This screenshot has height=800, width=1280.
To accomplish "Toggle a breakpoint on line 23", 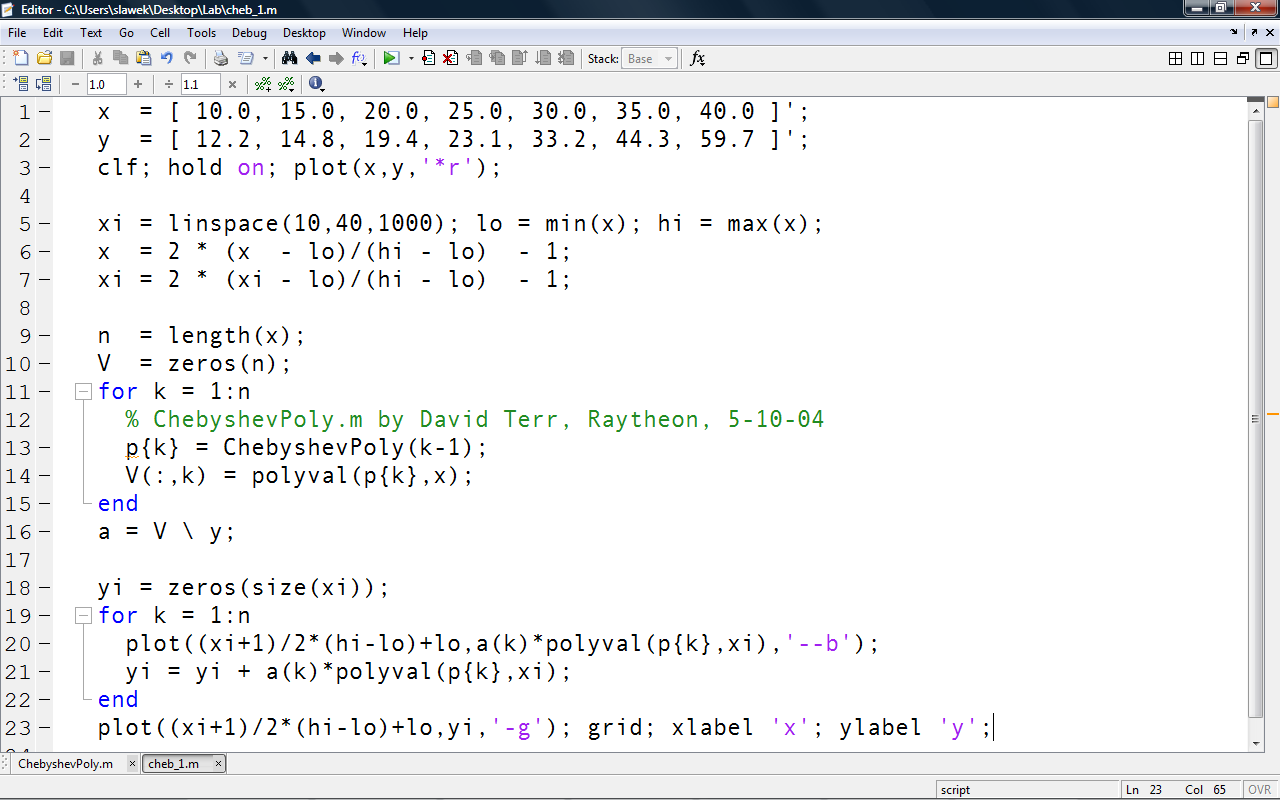I will click(44, 727).
